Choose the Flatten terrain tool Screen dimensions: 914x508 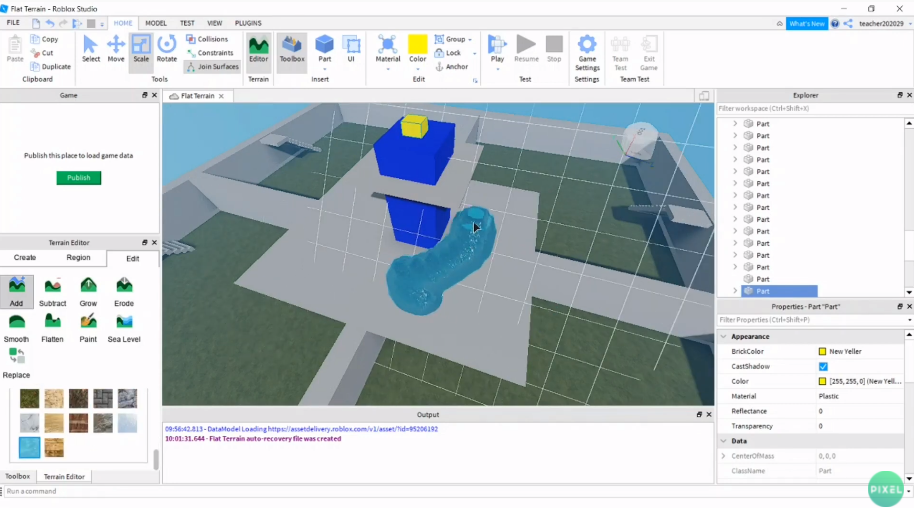tap(52, 328)
